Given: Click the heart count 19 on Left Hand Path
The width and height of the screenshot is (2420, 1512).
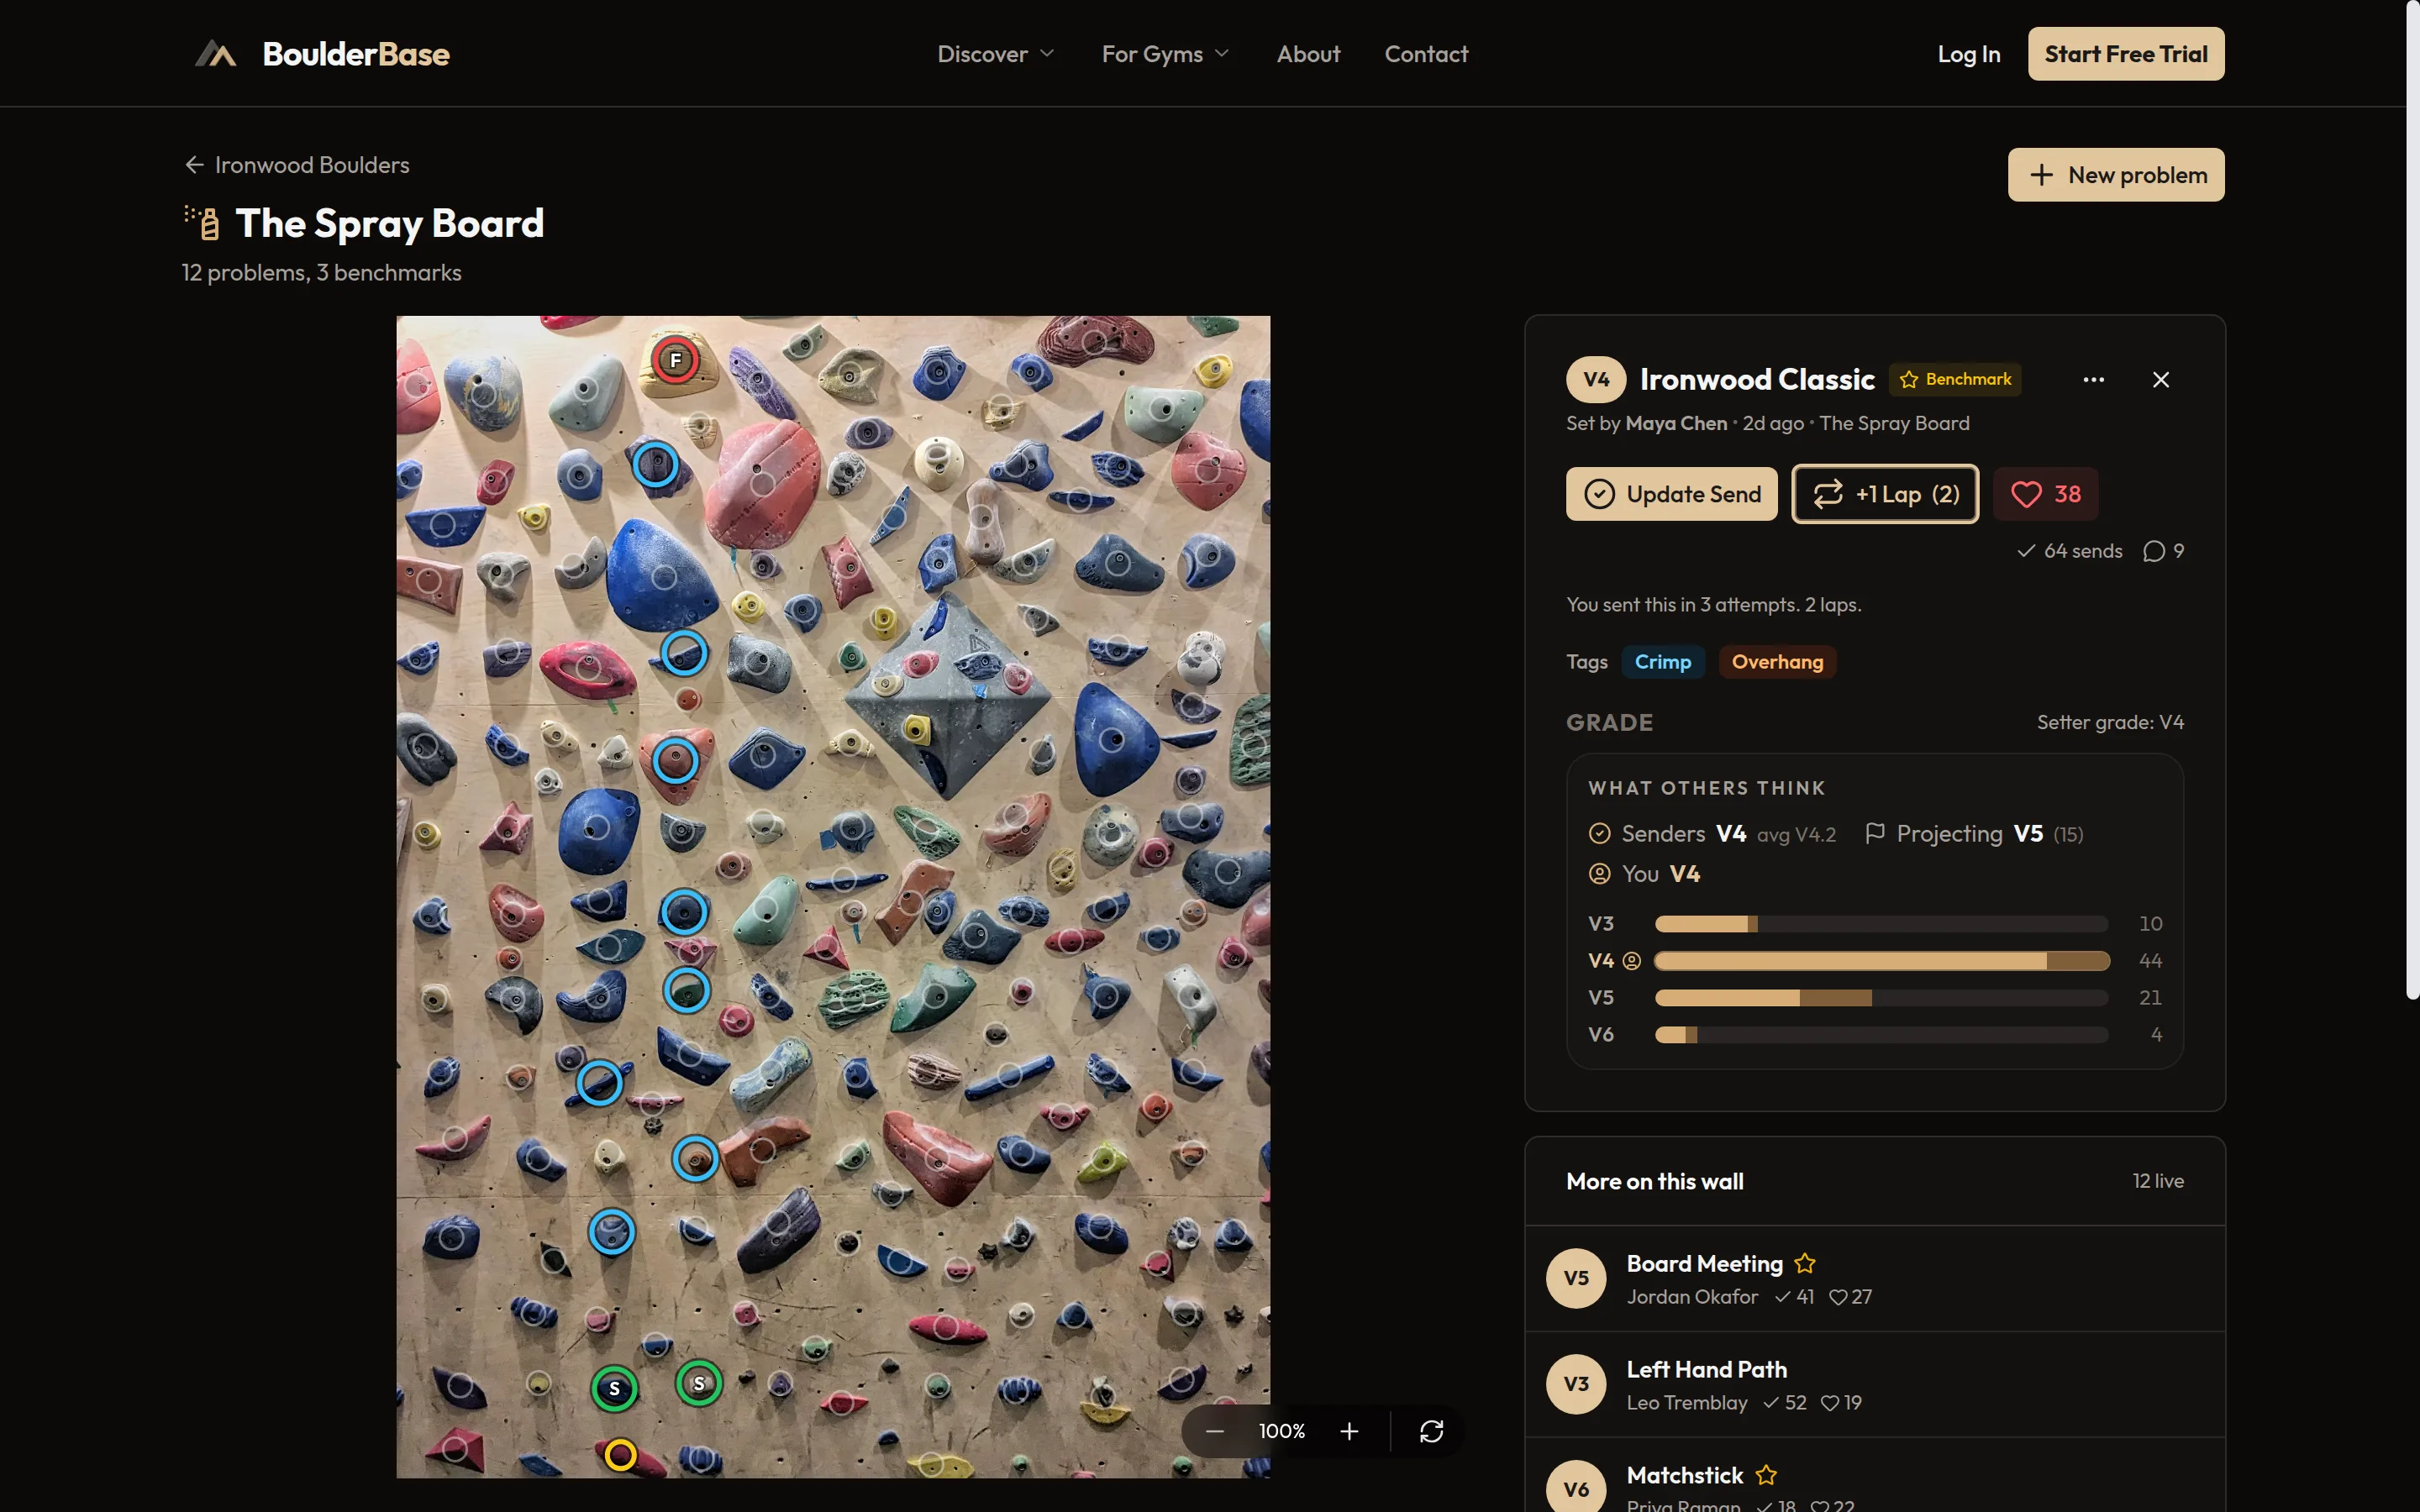Looking at the screenshot, I should pyautogui.click(x=1841, y=1403).
